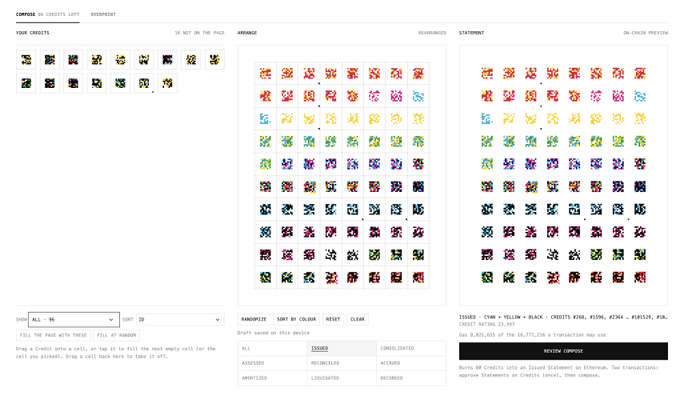Pick the third credit in Your Credits top row
This screenshot has height=407, width=680.
[73, 60]
